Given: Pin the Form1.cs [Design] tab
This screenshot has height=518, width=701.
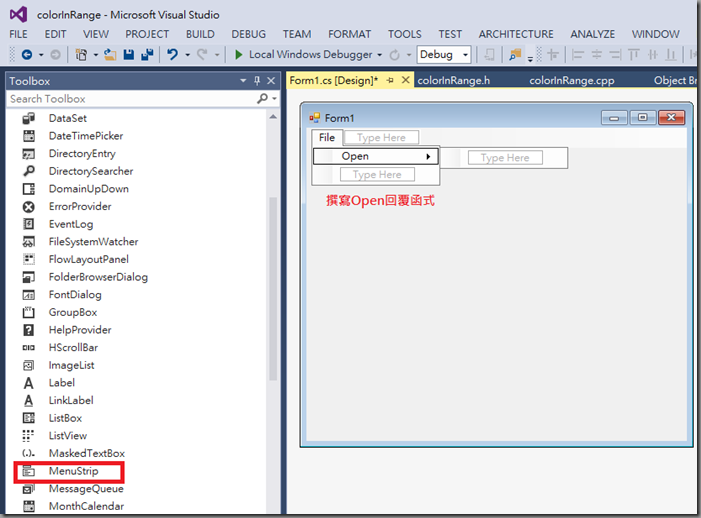Looking at the screenshot, I should [x=390, y=80].
